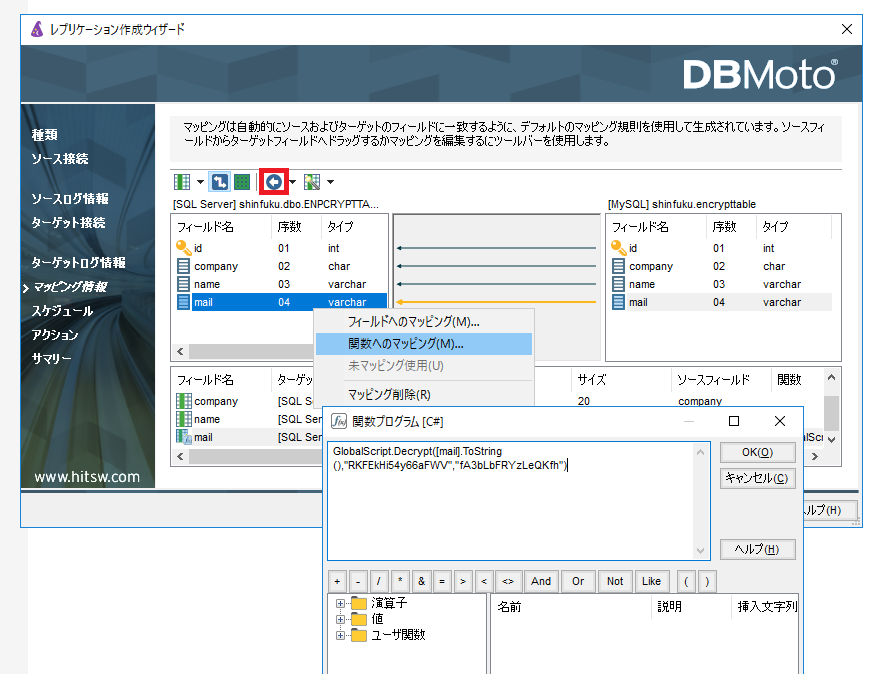Go to サマリー wizard step
Viewport: 889px width, 674px height.
(52, 358)
